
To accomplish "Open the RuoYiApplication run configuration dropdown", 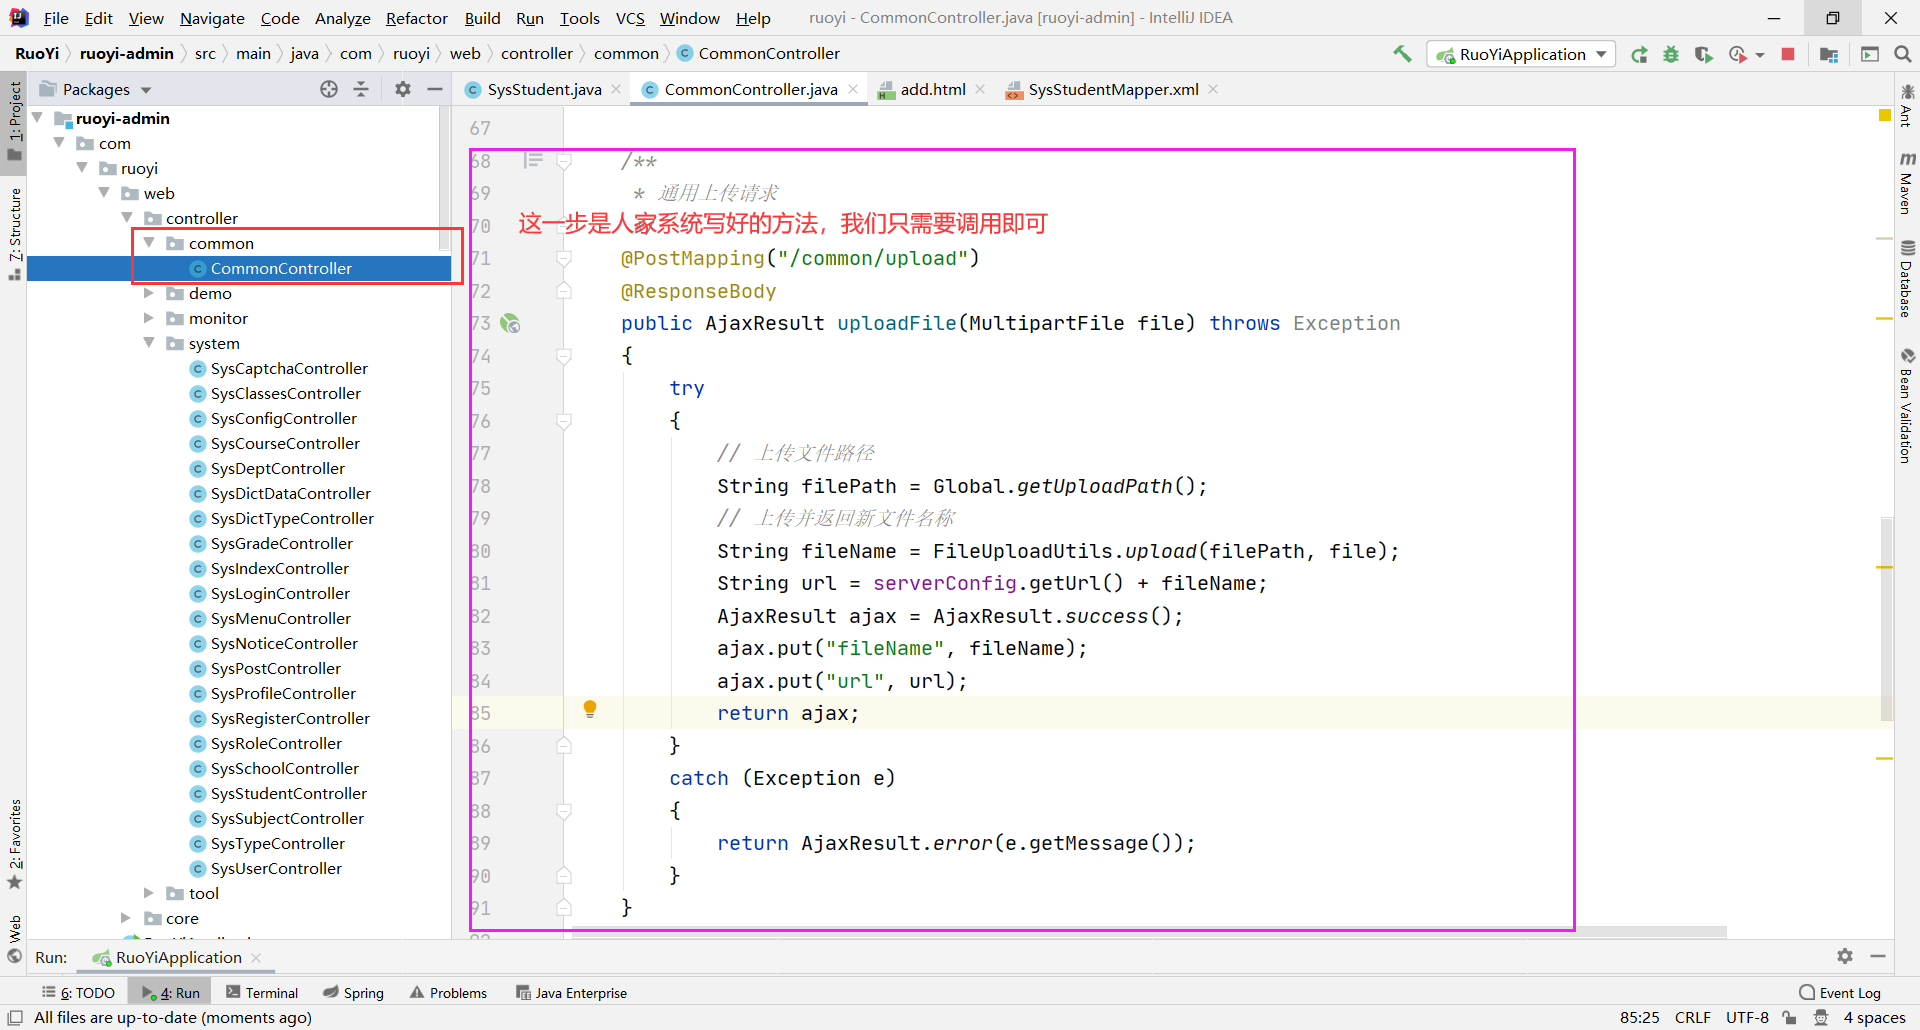I will click(1522, 54).
